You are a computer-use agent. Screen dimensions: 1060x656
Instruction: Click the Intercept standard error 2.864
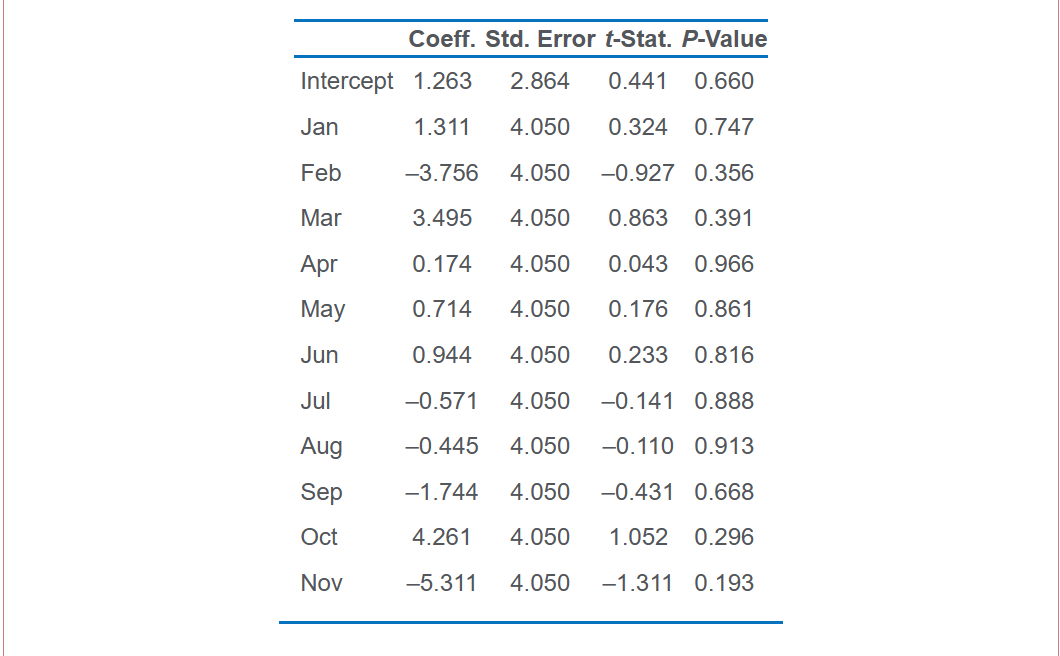click(x=540, y=82)
